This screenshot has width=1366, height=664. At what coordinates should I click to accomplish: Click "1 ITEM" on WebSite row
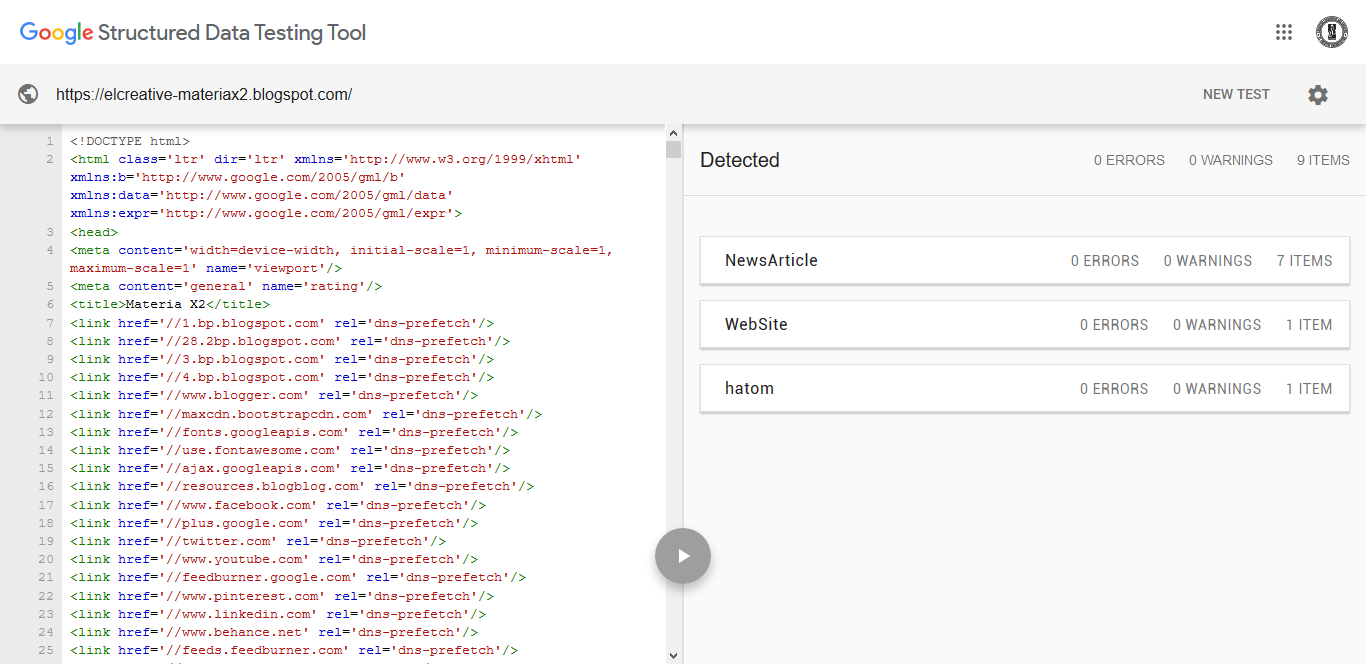1309,325
